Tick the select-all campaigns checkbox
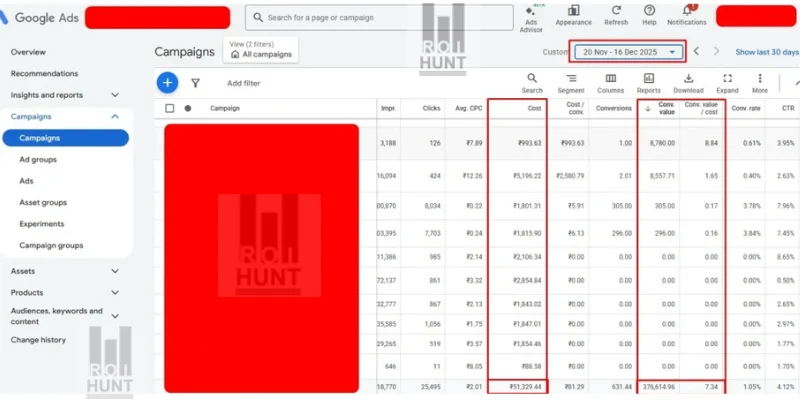 click(x=170, y=108)
